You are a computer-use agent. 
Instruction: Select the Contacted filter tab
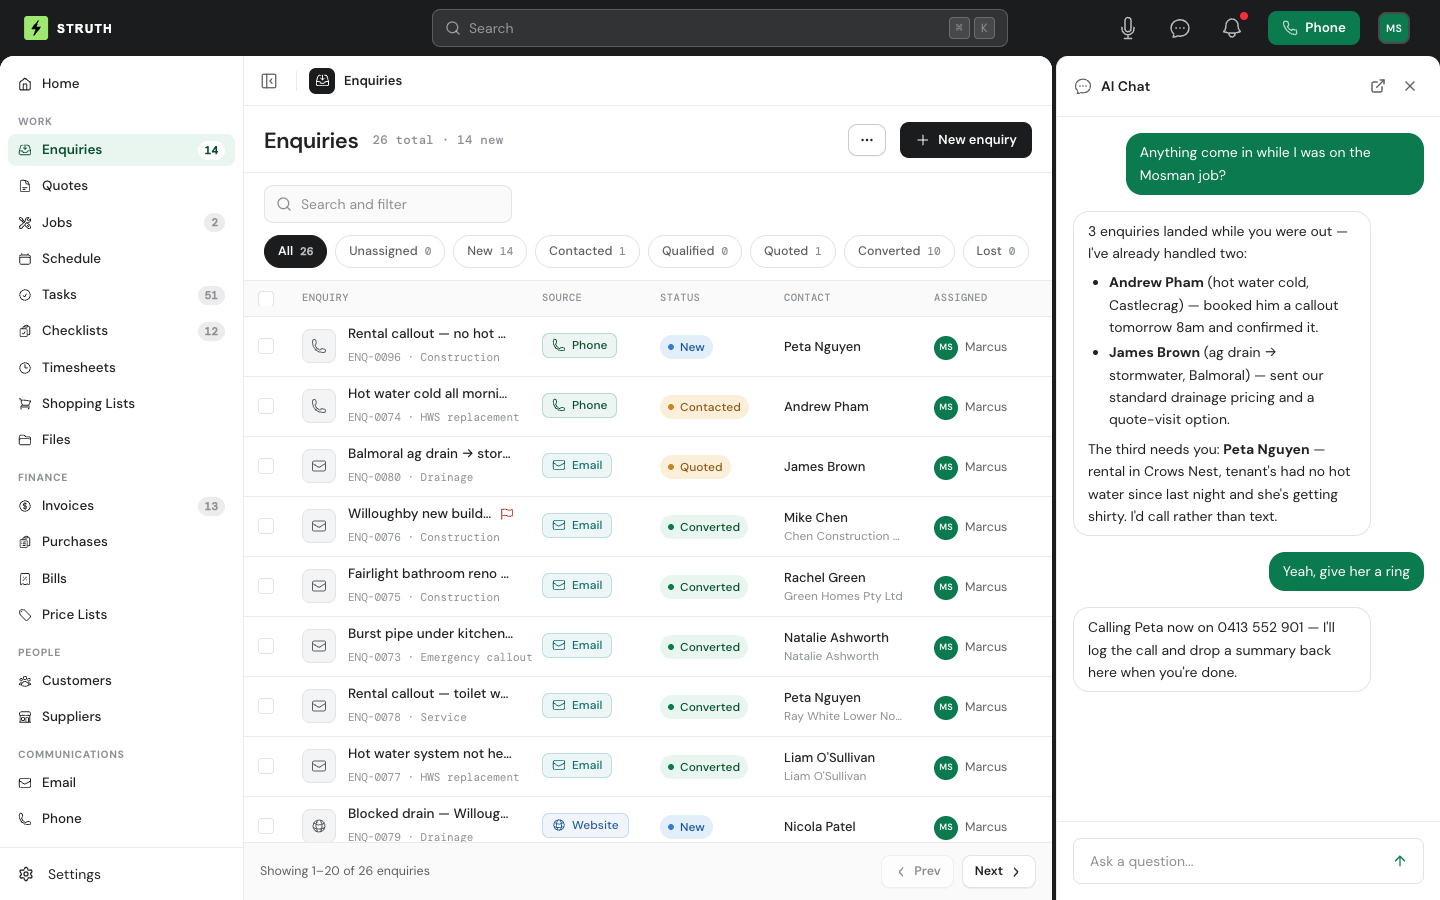point(587,251)
